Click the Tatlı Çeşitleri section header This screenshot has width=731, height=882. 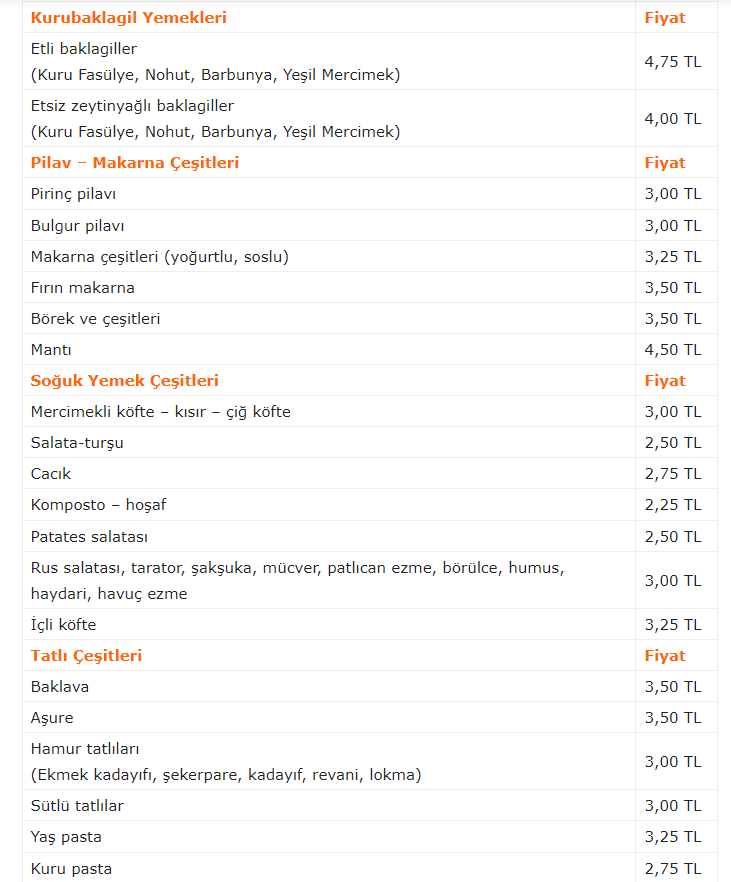pyautogui.click(x=87, y=656)
